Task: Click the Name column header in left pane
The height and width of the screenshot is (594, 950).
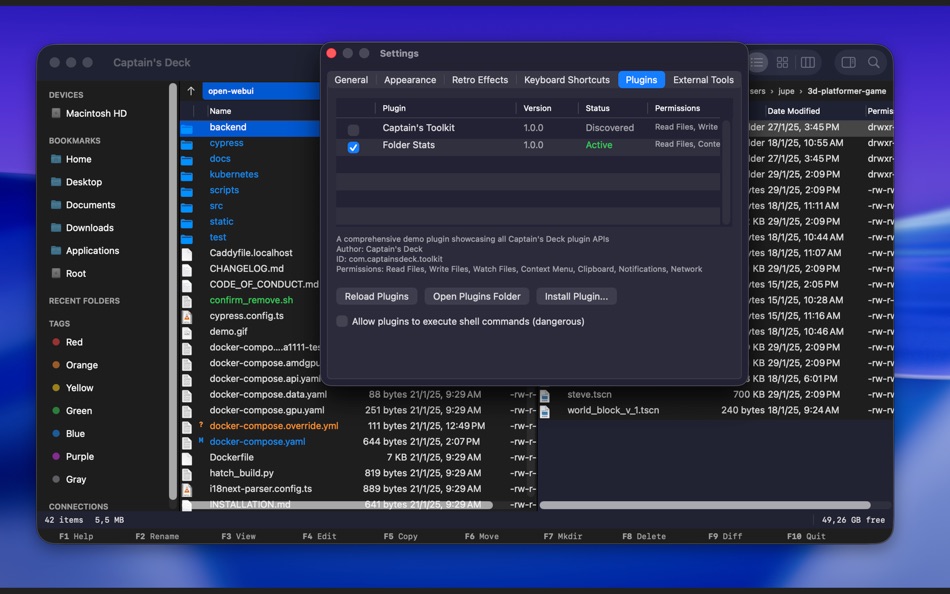Action: (x=220, y=111)
